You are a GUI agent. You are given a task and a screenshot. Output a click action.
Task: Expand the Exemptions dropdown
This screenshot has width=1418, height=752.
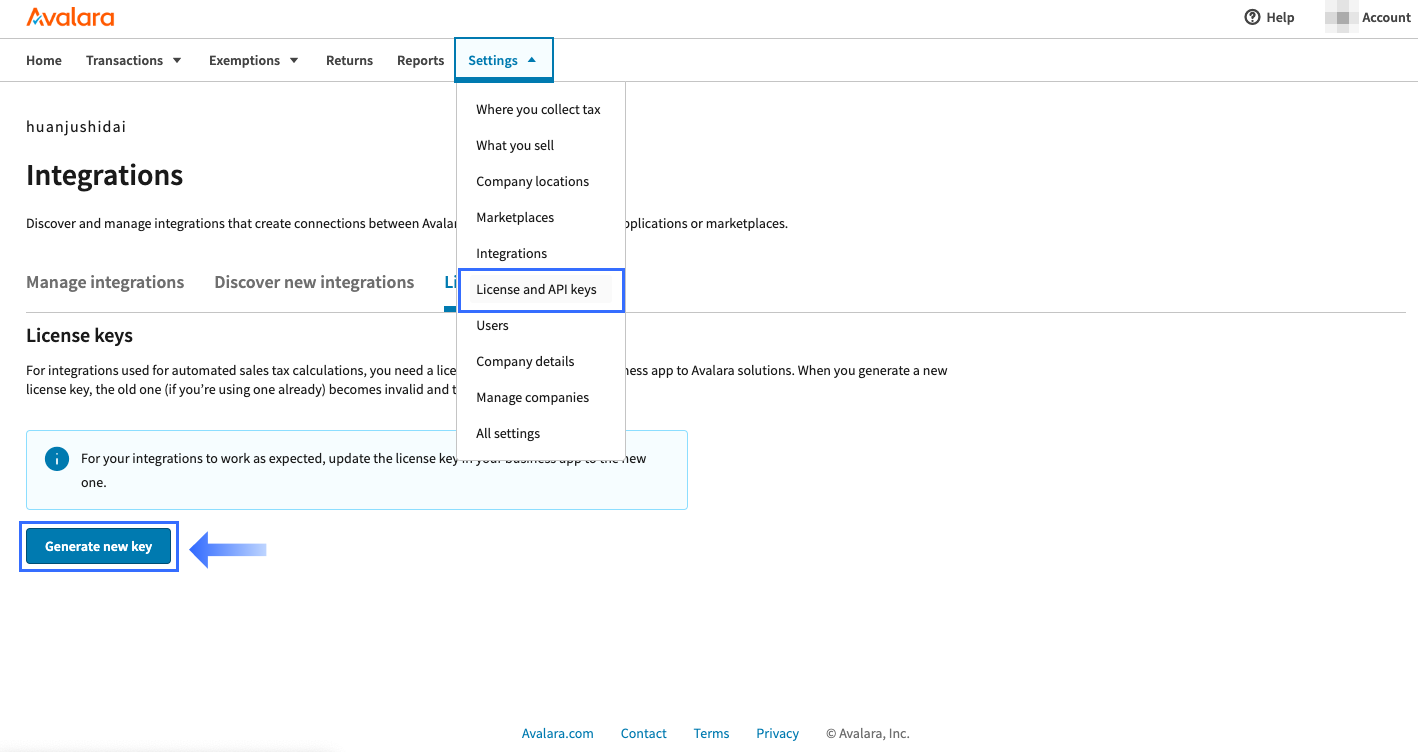tap(252, 60)
